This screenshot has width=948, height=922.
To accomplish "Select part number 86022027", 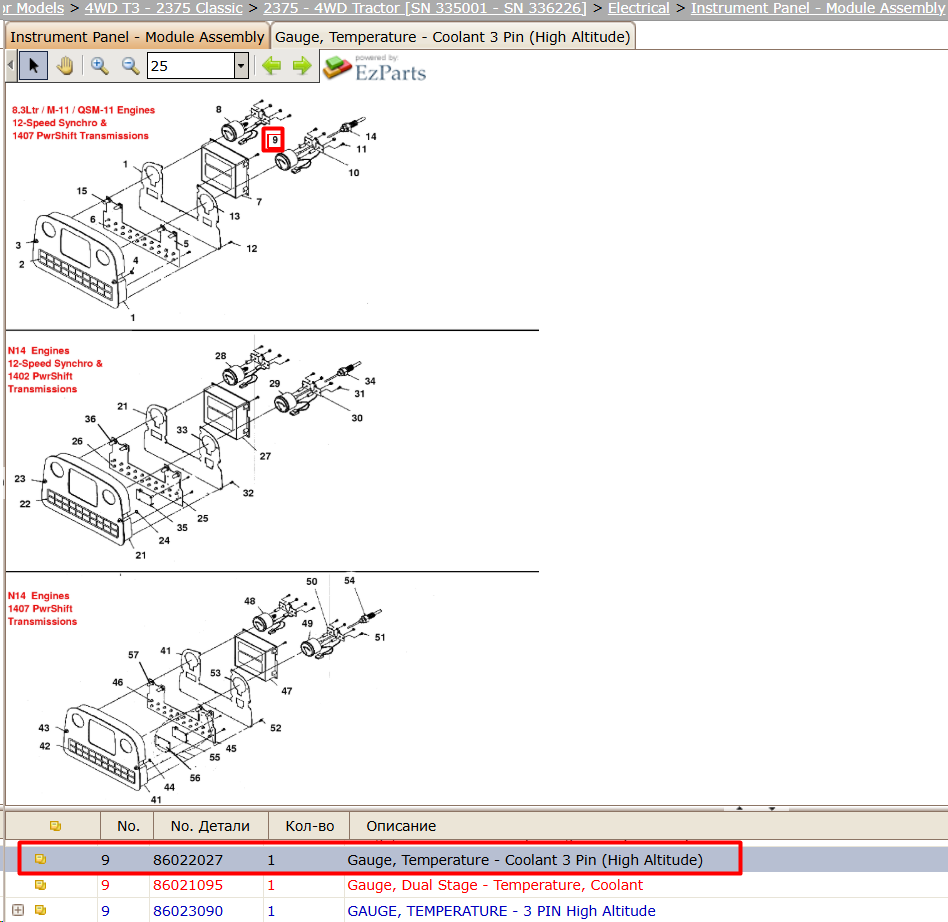I will (188, 860).
